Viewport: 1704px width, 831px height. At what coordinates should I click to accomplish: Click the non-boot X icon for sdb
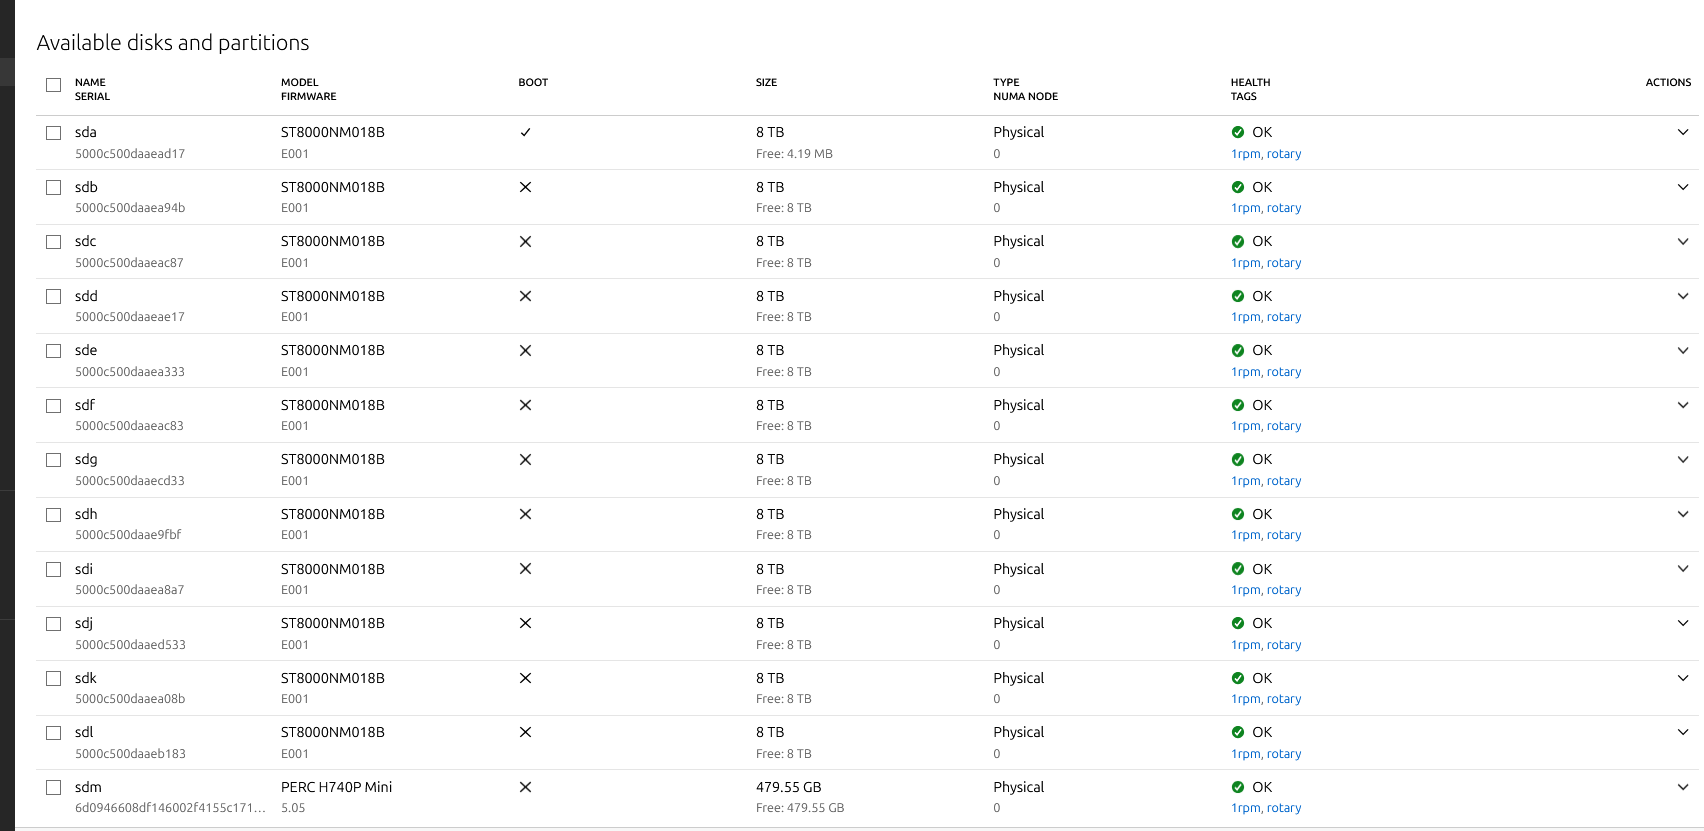tap(525, 187)
